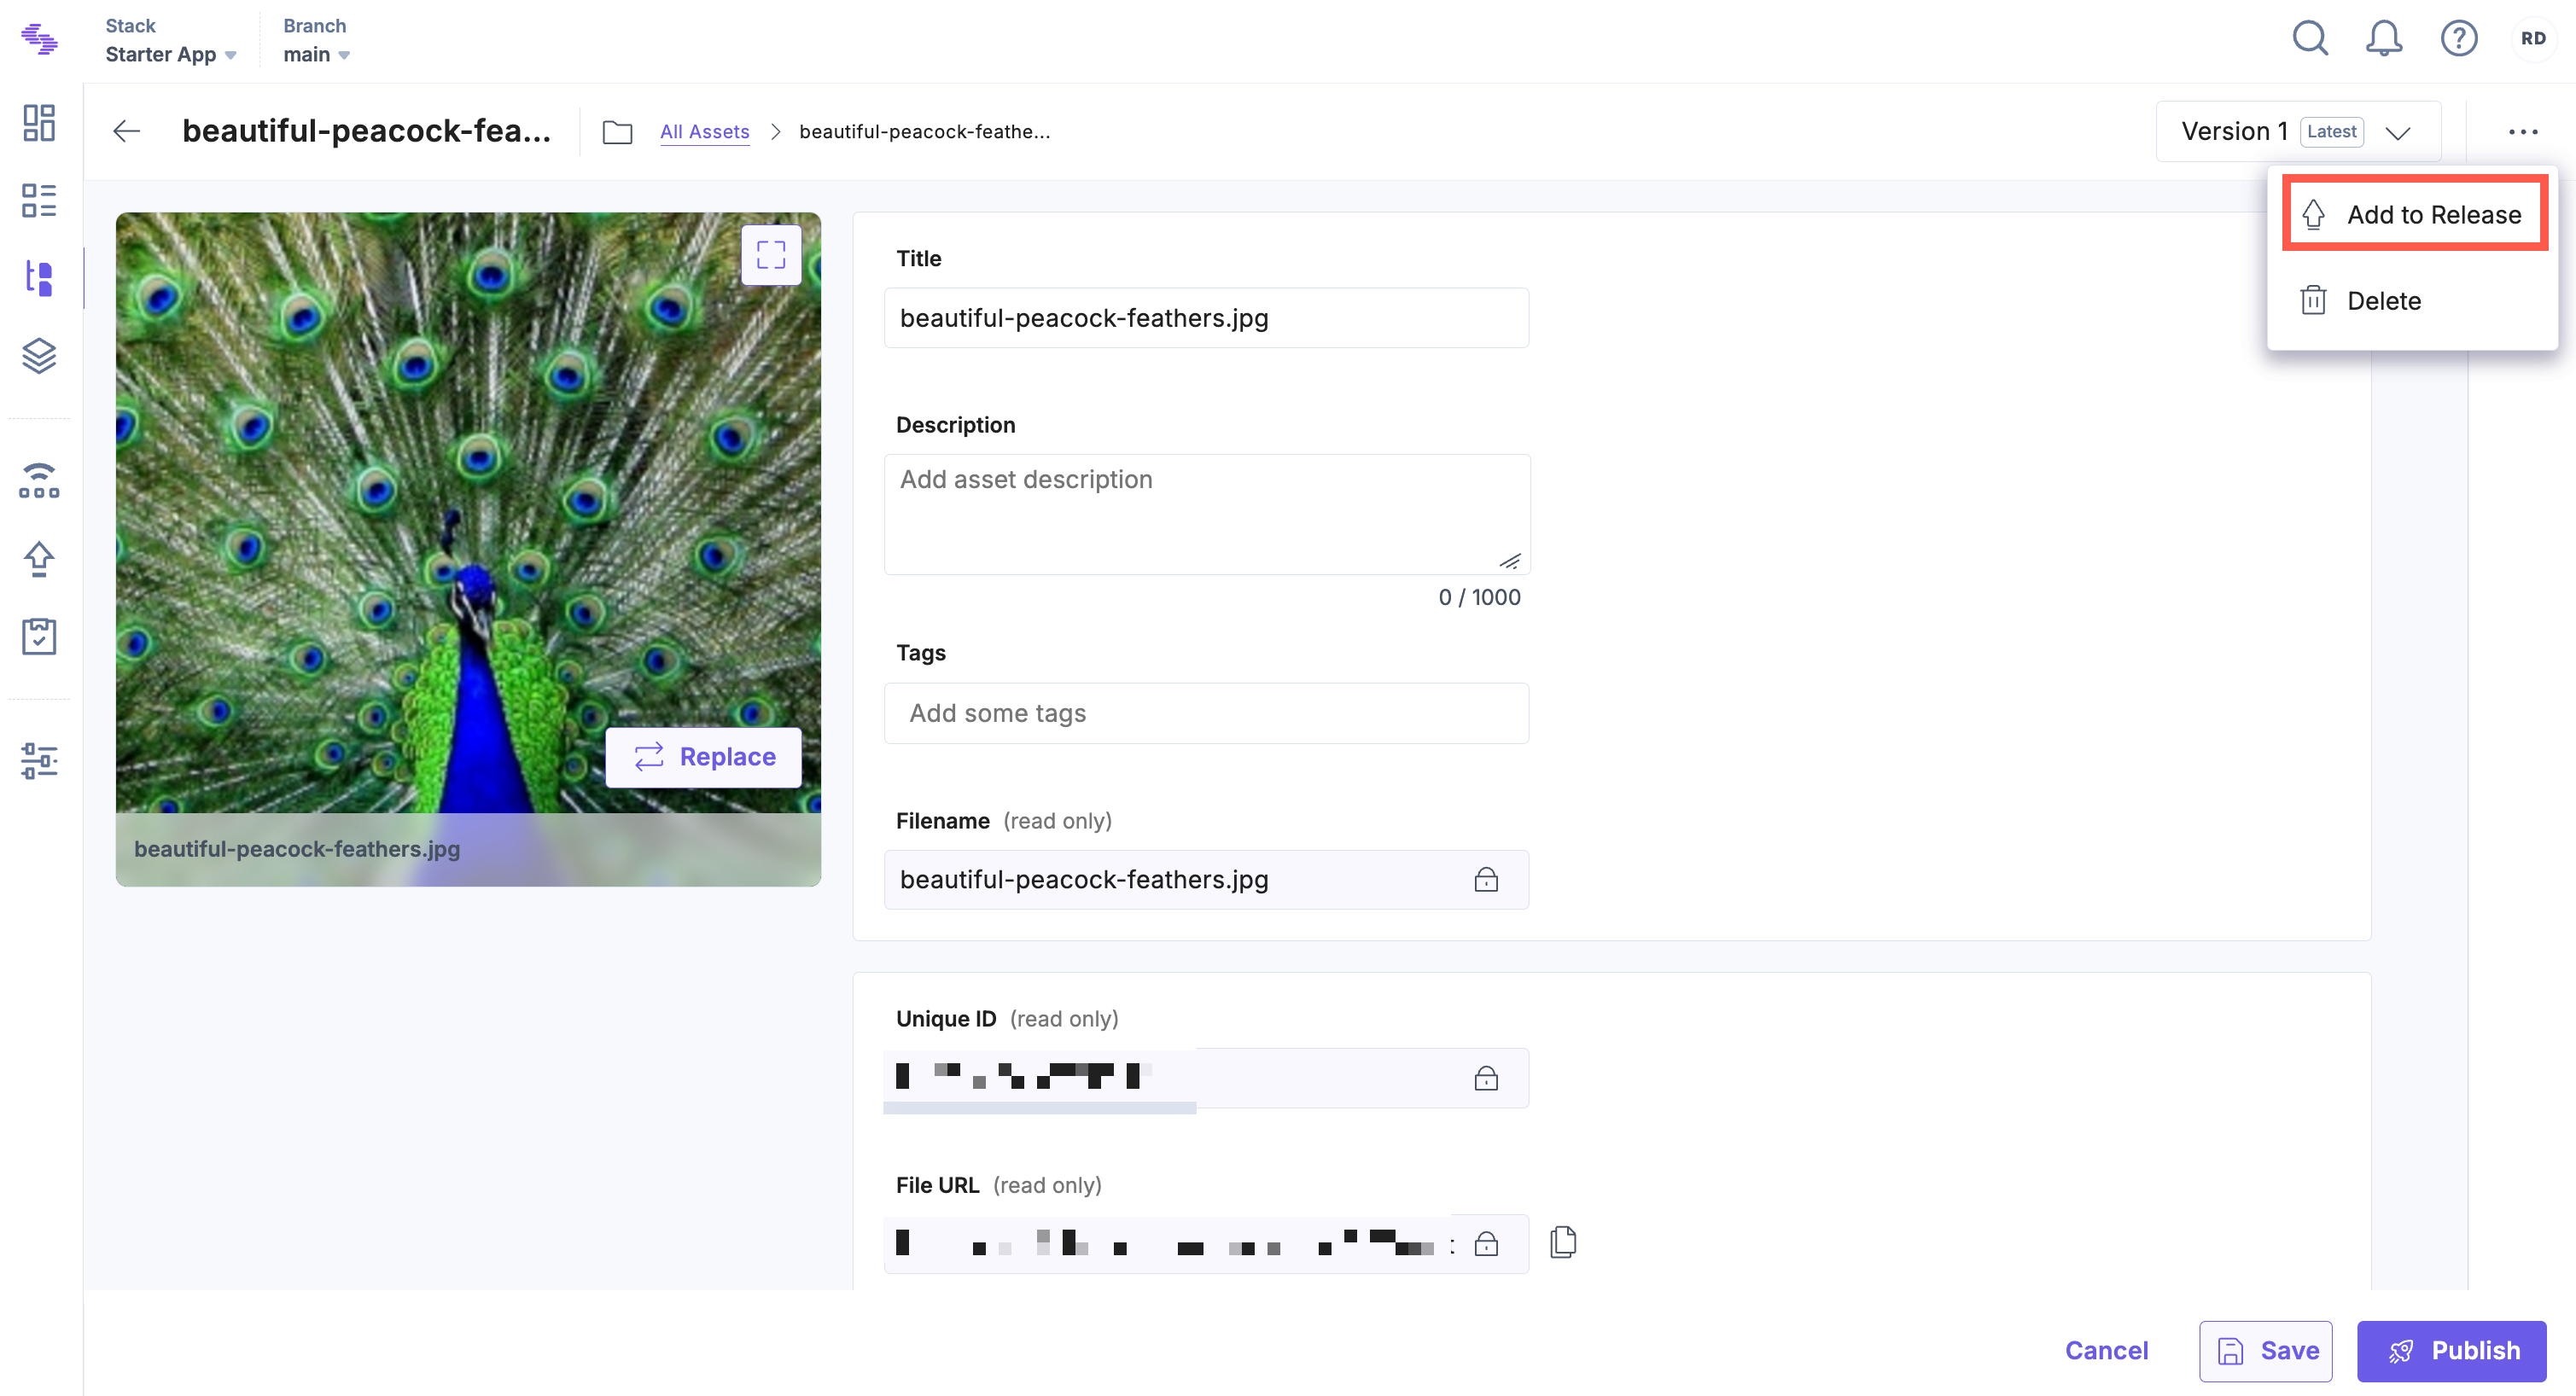
Task: Click the 'Latest' version badge
Action: coord(2332,131)
